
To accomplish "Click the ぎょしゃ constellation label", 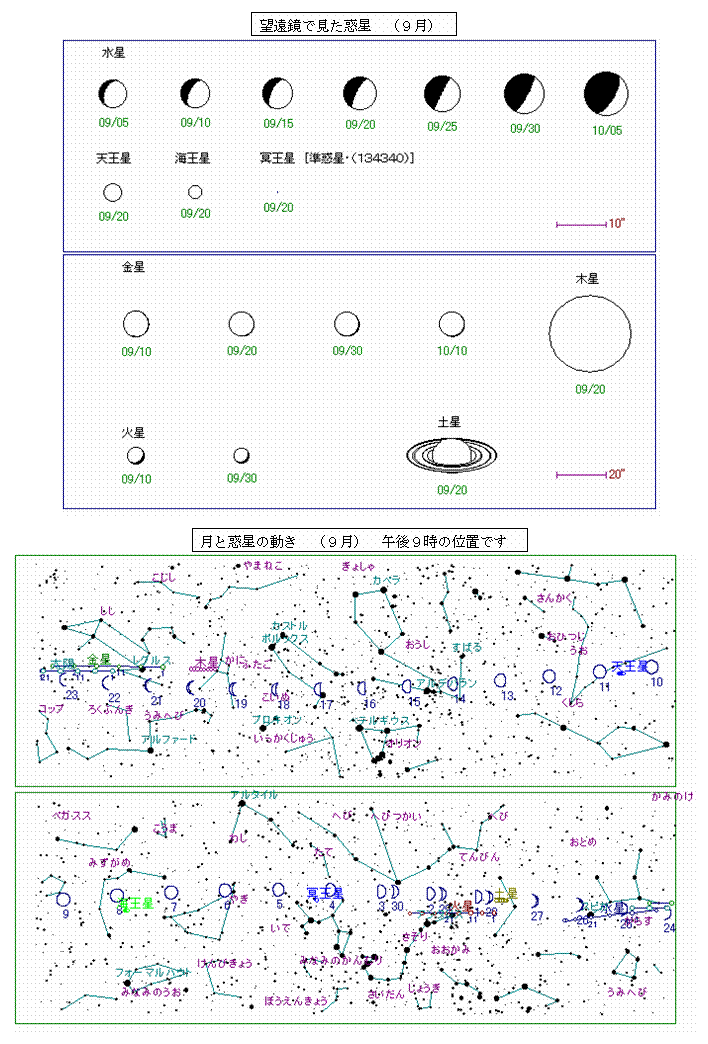I will 358,567.
